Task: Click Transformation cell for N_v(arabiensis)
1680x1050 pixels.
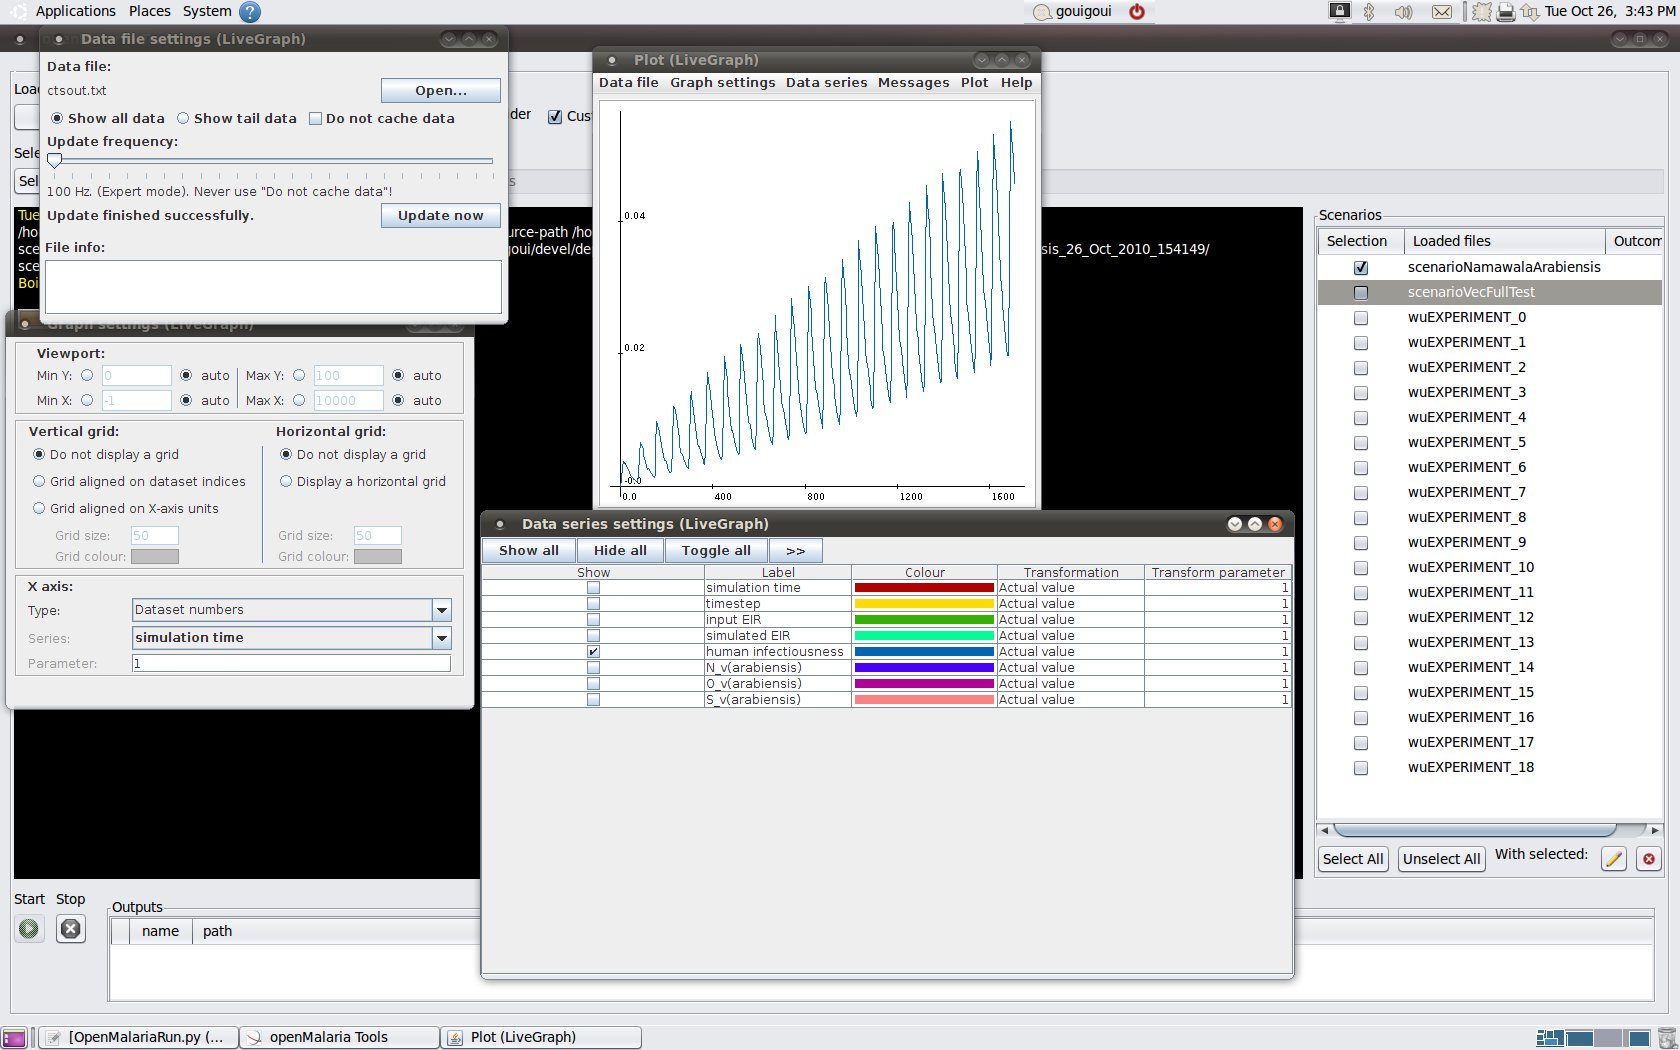Action: [x=1070, y=668]
